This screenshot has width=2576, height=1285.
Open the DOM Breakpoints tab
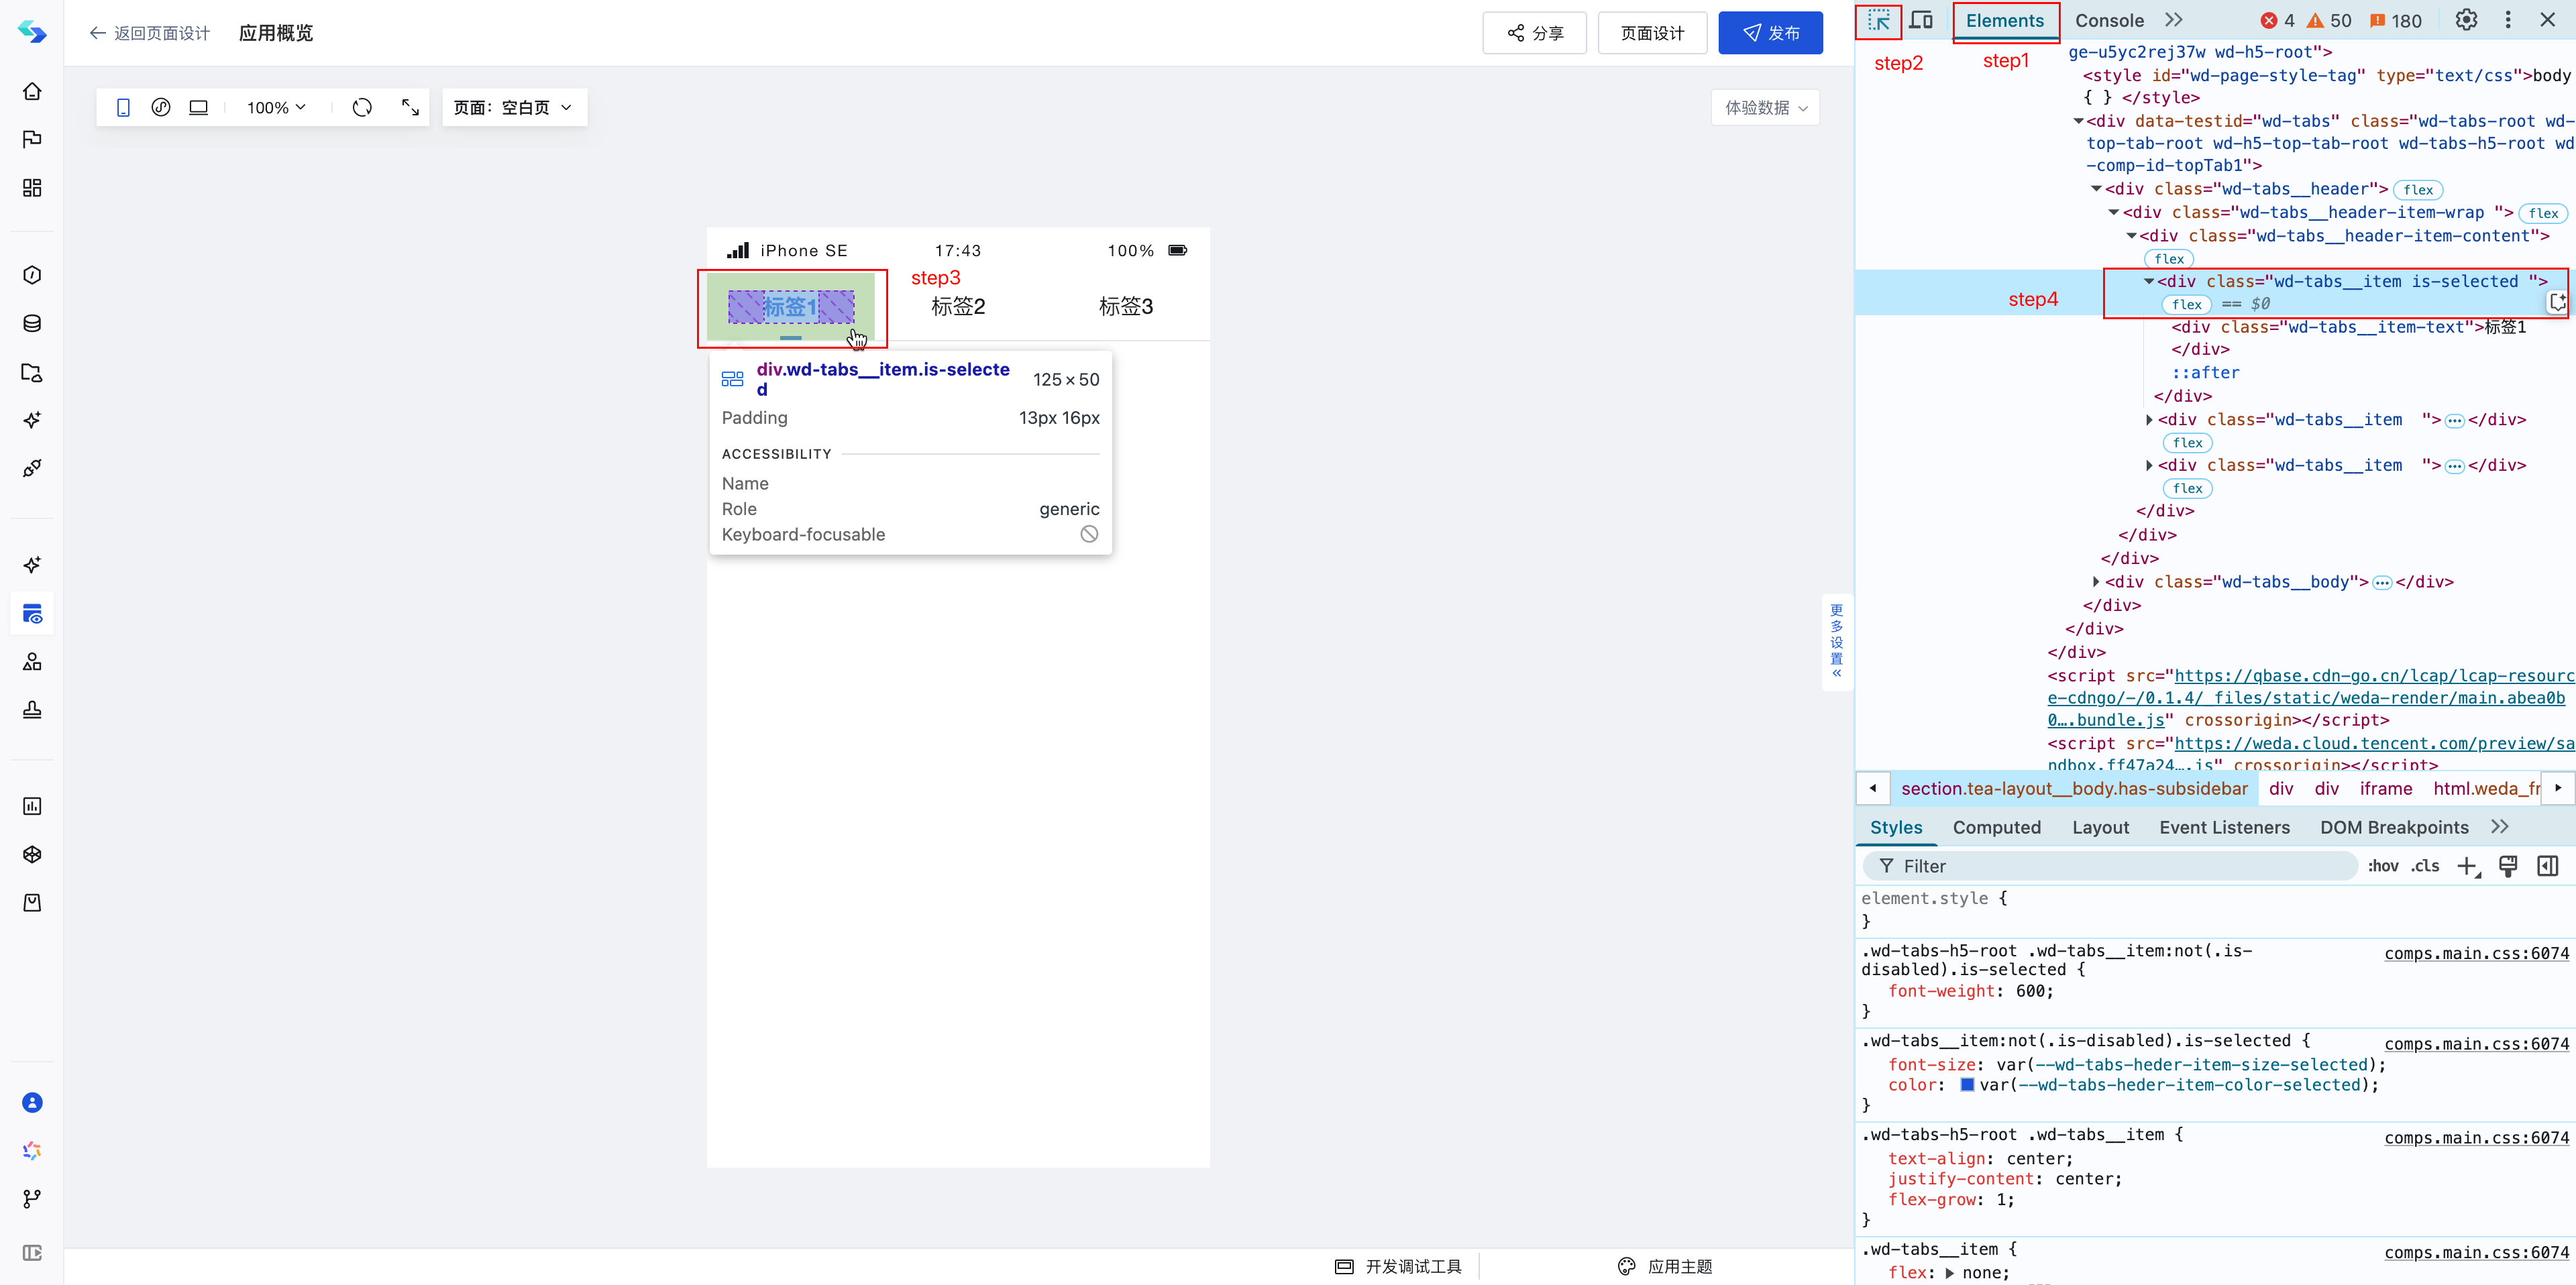click(x=2394, y=827)
